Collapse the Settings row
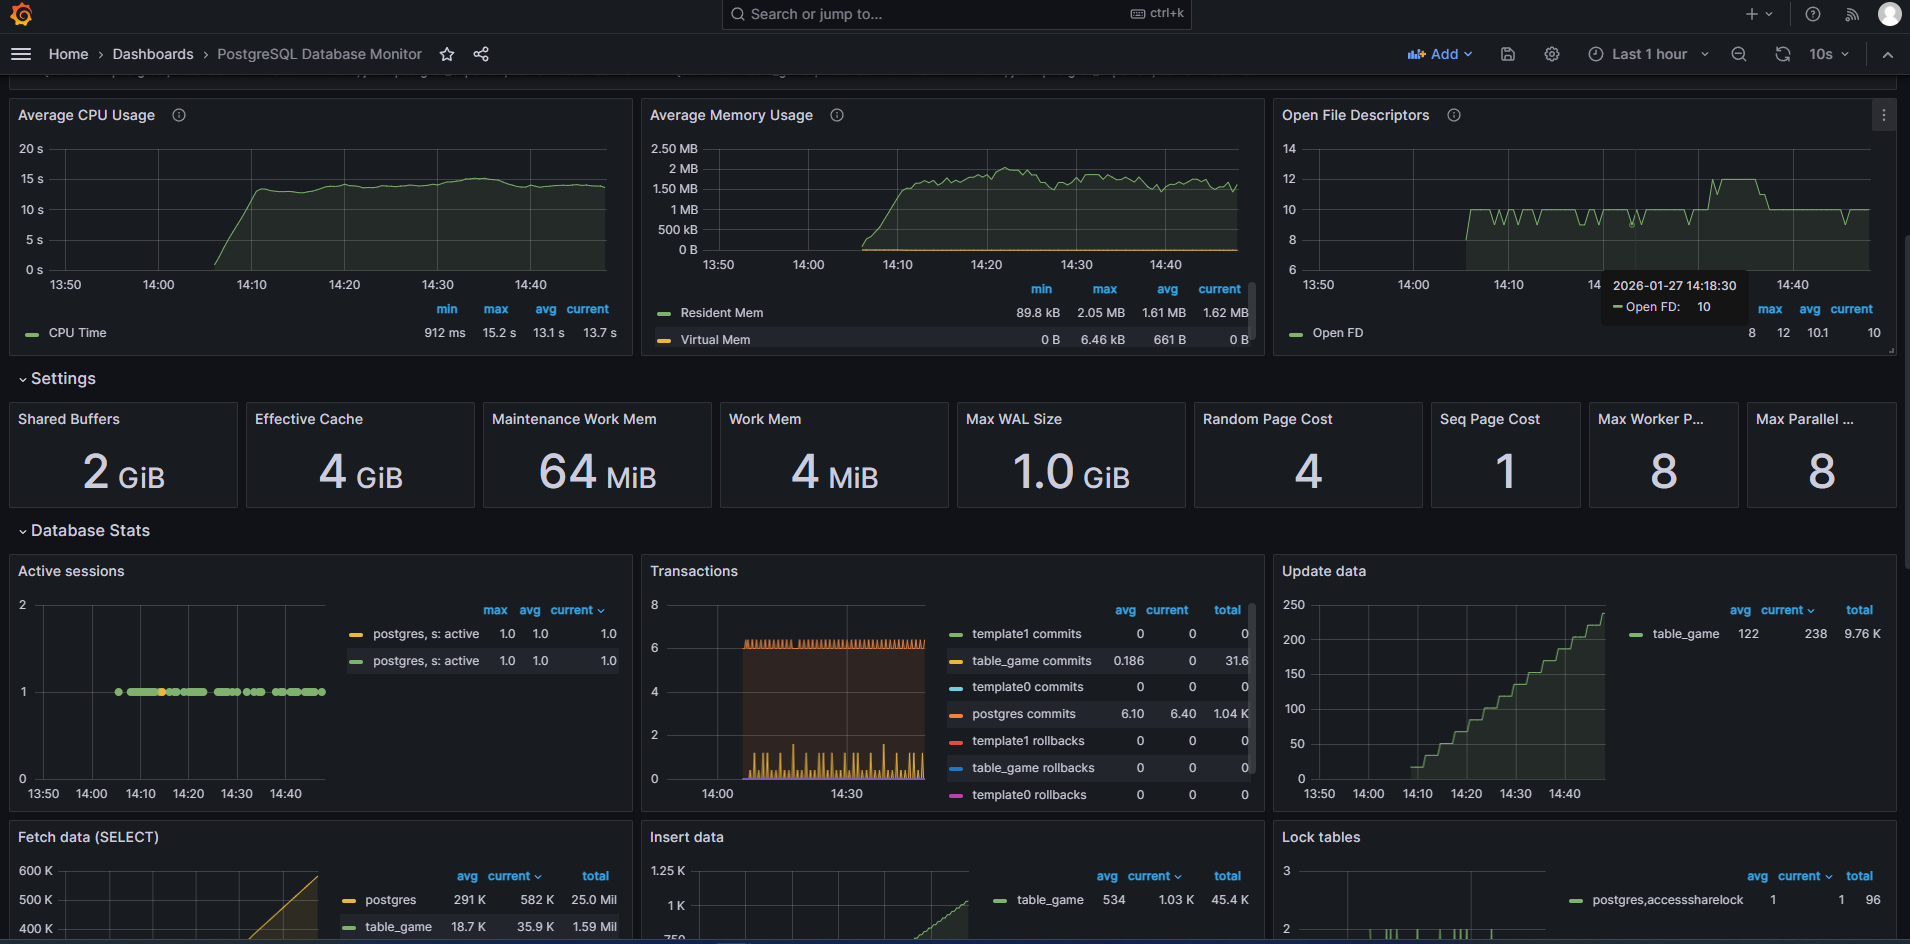Image resolution: width=1910 pixels, height=944 pixels. [62, 379]
